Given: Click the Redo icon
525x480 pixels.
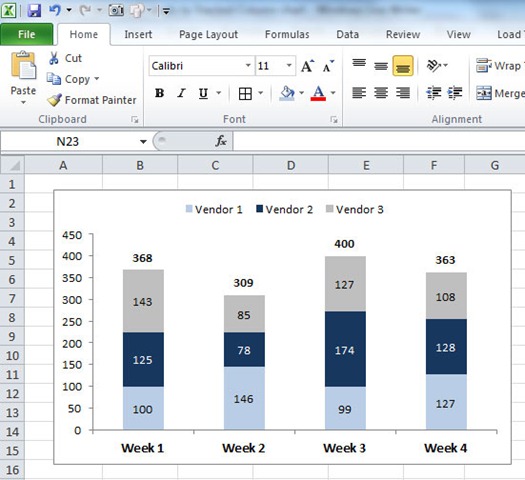Looking at the screenshot, I should coord(85,10).
